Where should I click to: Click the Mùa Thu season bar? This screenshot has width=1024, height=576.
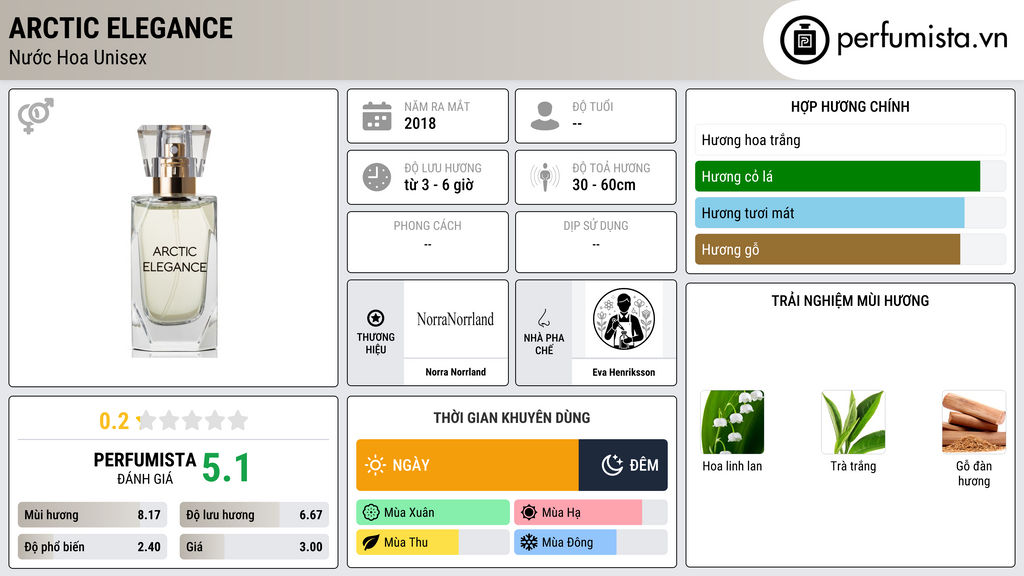coord(433,543)
